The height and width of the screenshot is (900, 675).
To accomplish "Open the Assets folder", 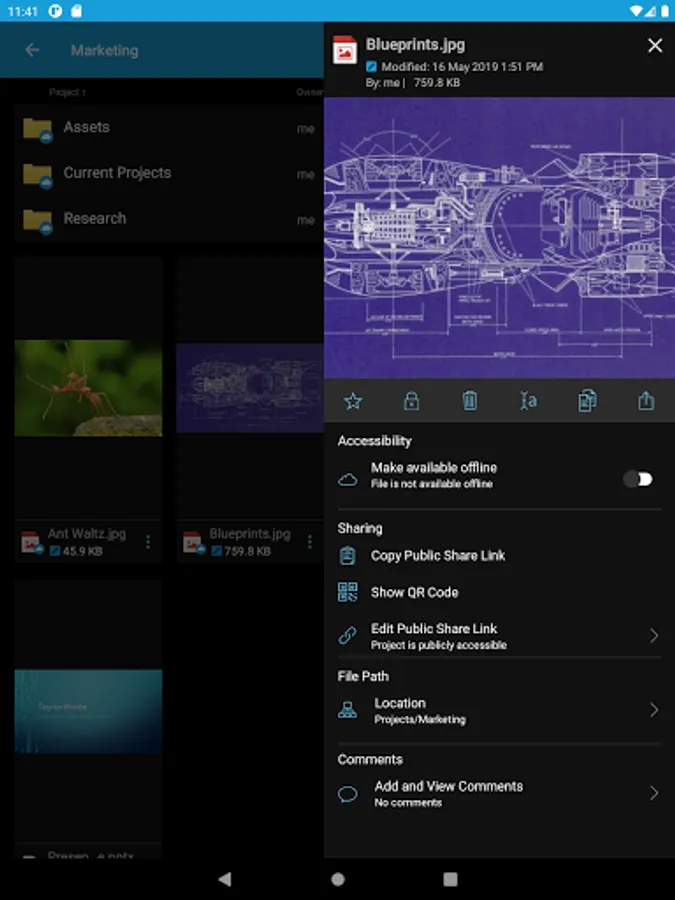I will (x=87, y=128).
